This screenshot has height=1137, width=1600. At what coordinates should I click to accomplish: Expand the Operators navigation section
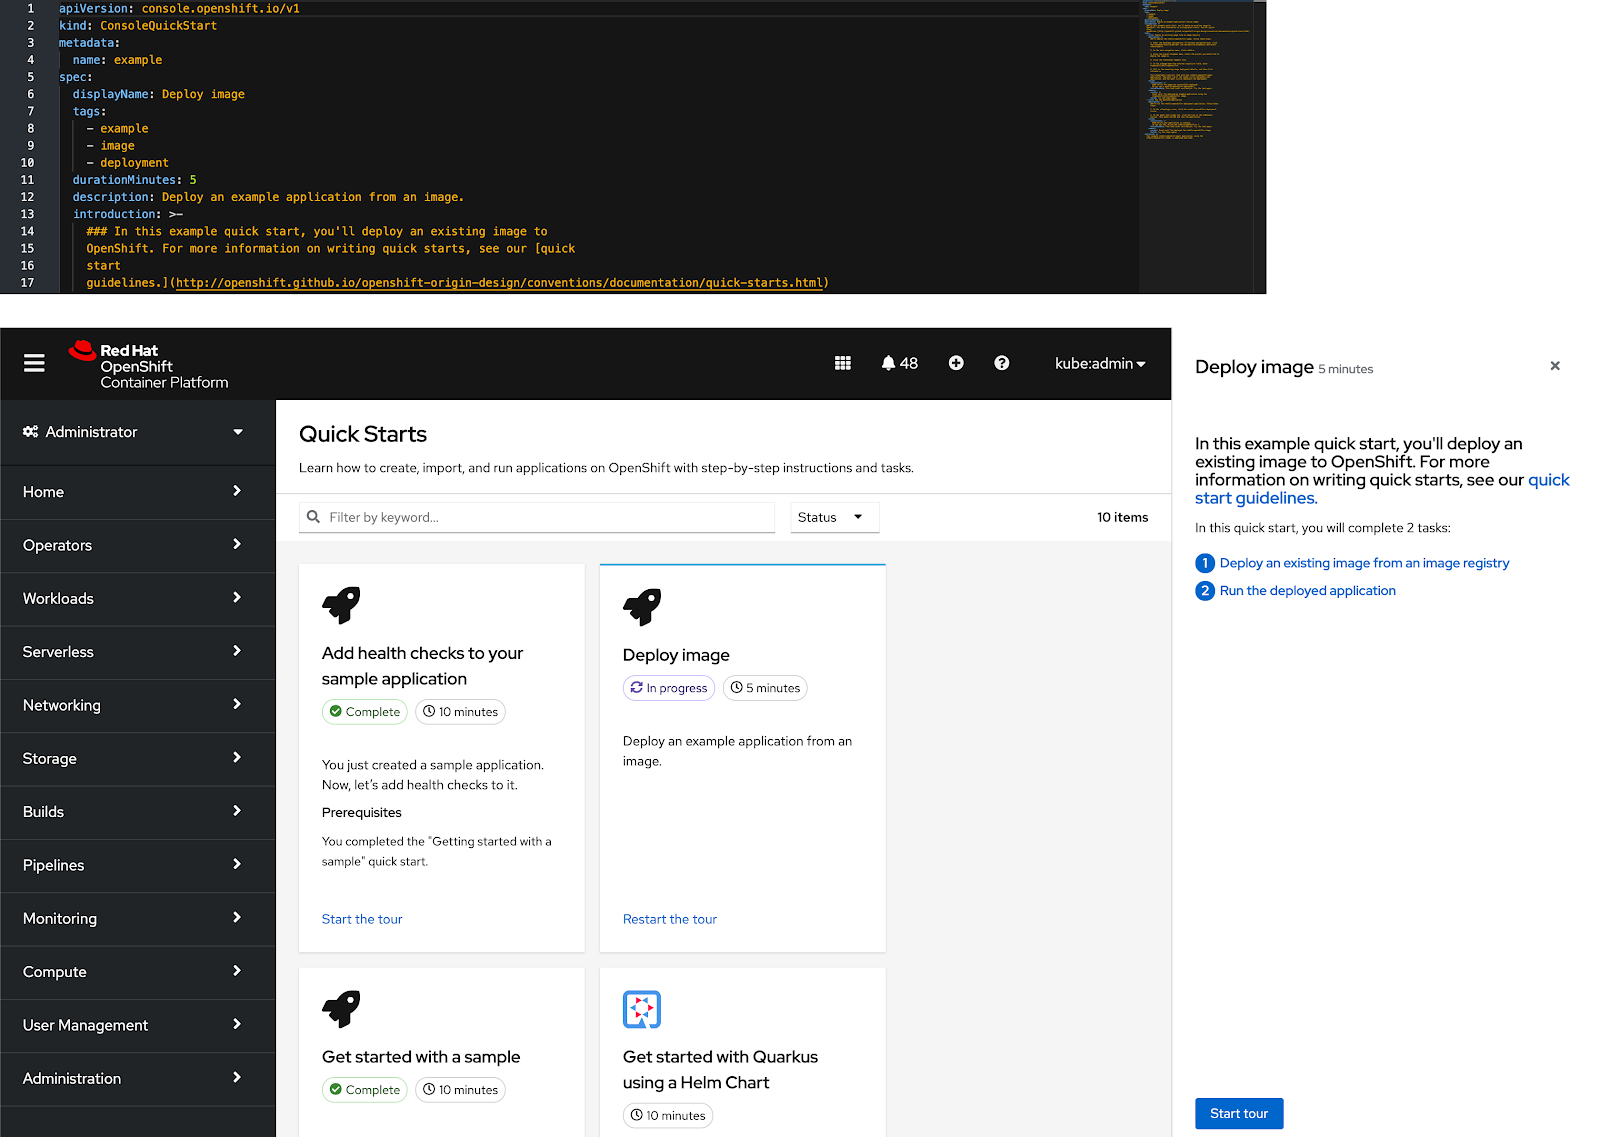coord(137,545)
